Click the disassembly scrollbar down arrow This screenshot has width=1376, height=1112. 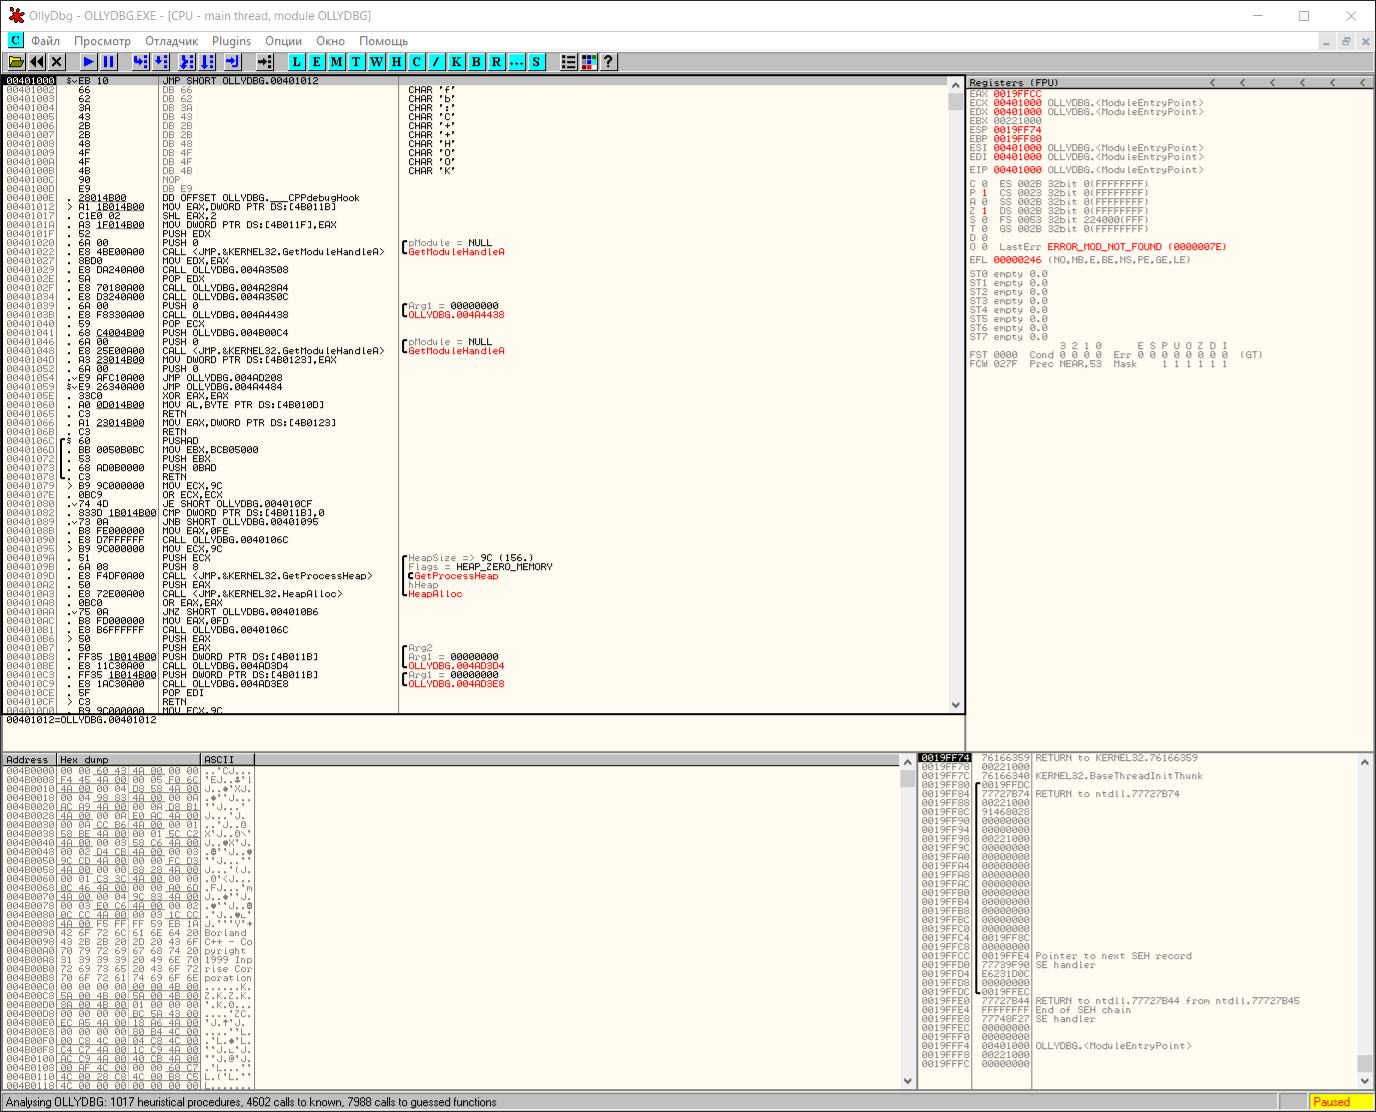tap(956, 705)
